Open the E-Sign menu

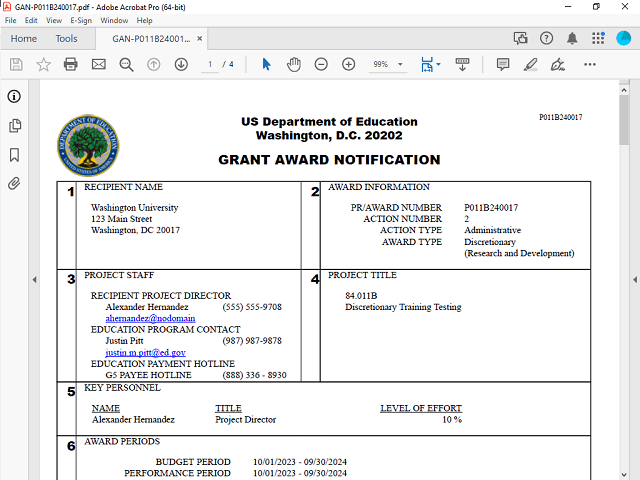81,20
